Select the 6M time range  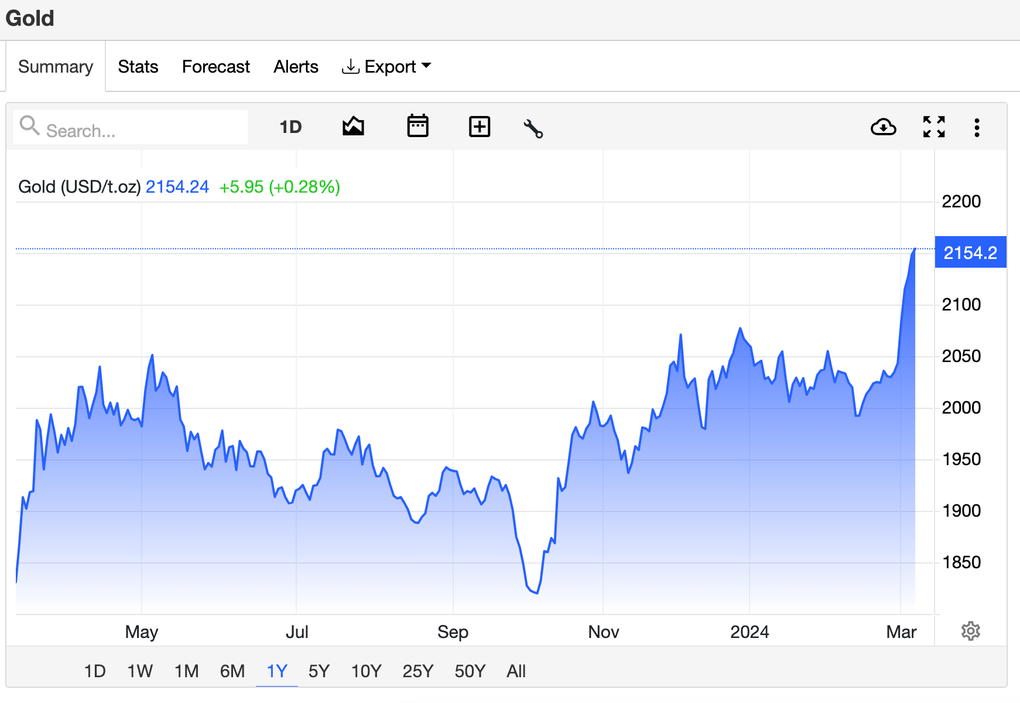click(232, 671)
